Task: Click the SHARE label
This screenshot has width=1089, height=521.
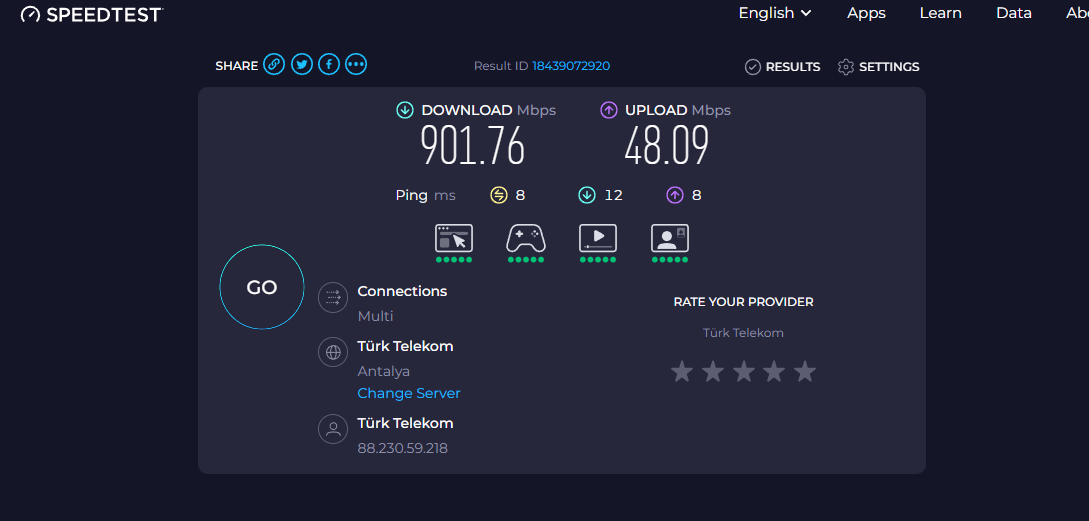Action: point(237,66)
